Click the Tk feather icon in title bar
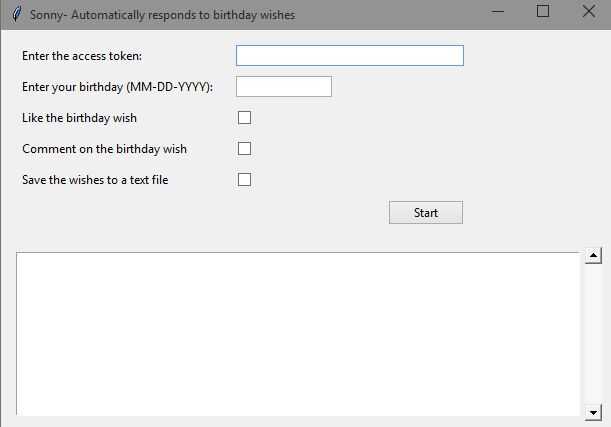 point(16,15)
